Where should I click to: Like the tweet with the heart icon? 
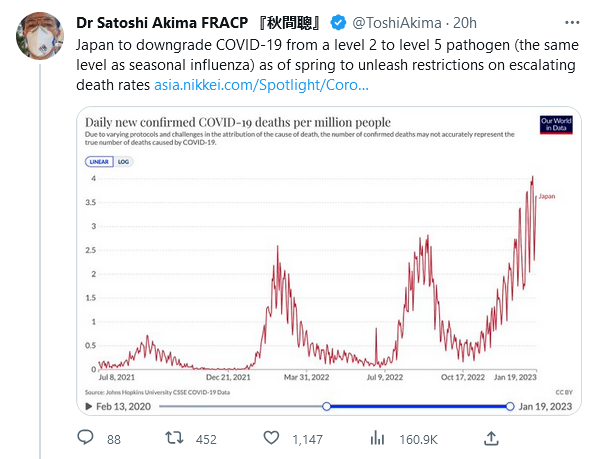[x=271, y=438]
